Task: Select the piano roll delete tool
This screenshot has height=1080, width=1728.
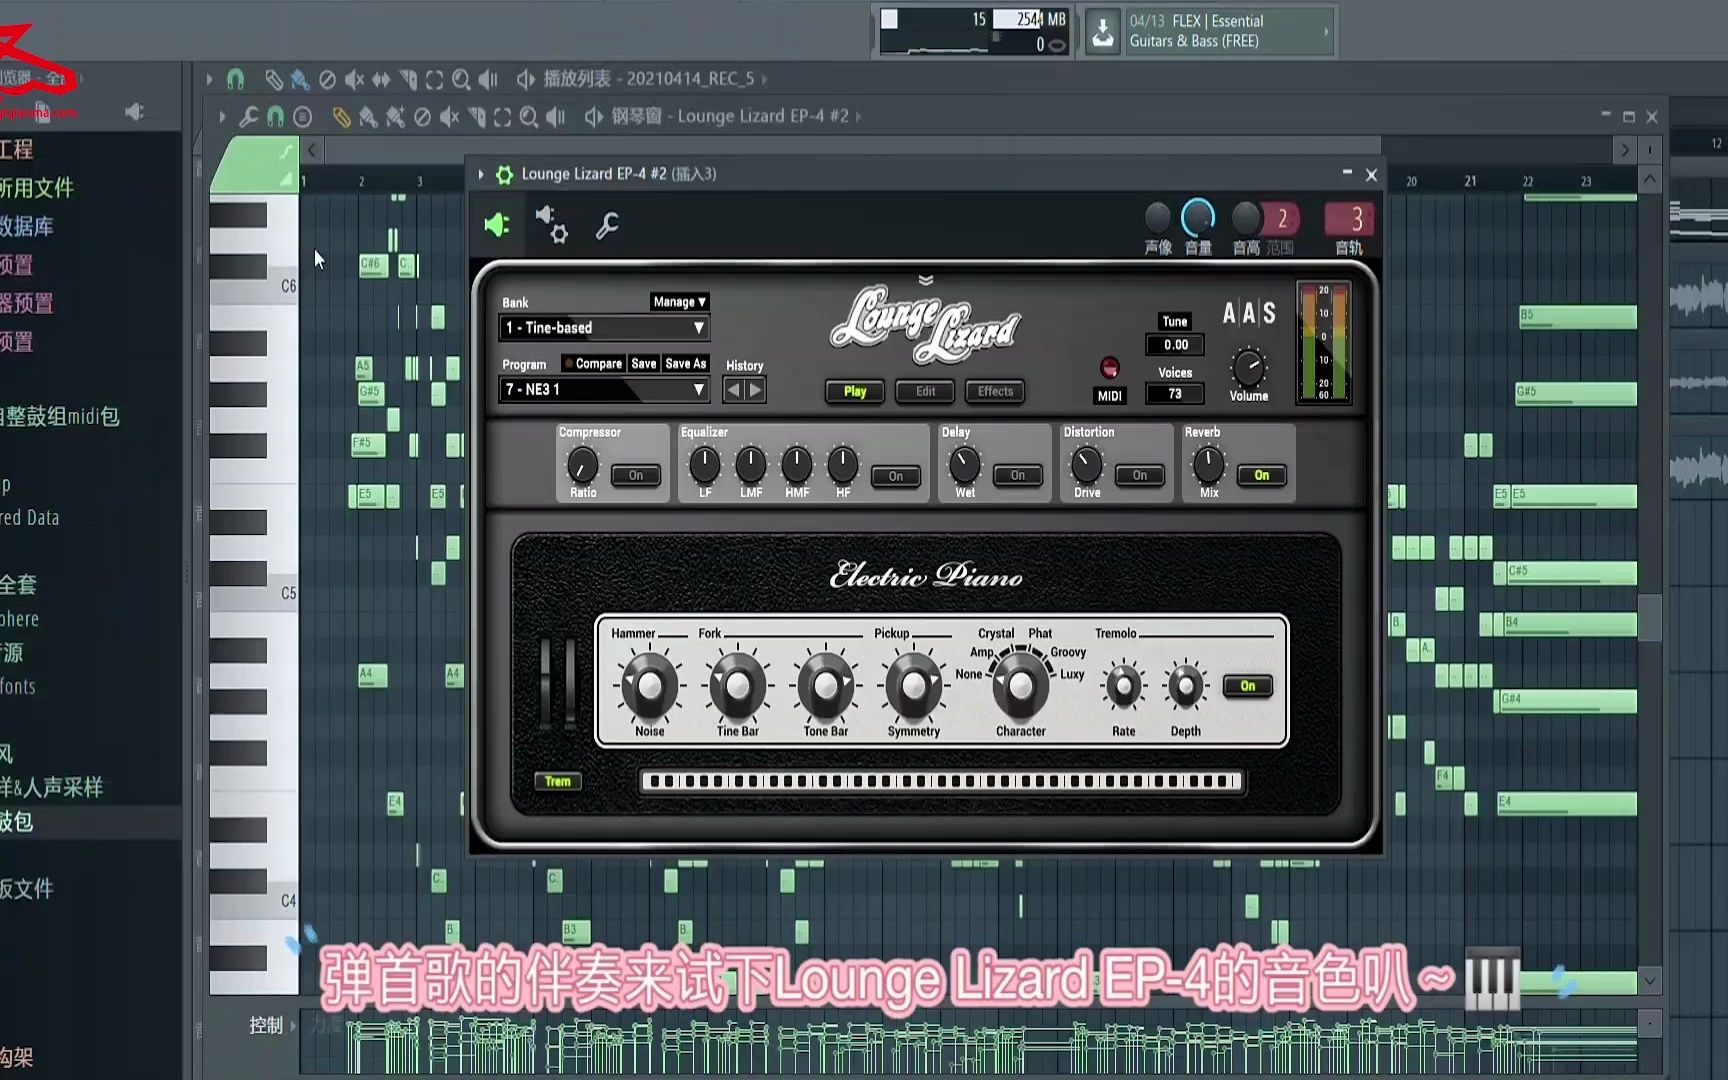Action: point(422,117)
